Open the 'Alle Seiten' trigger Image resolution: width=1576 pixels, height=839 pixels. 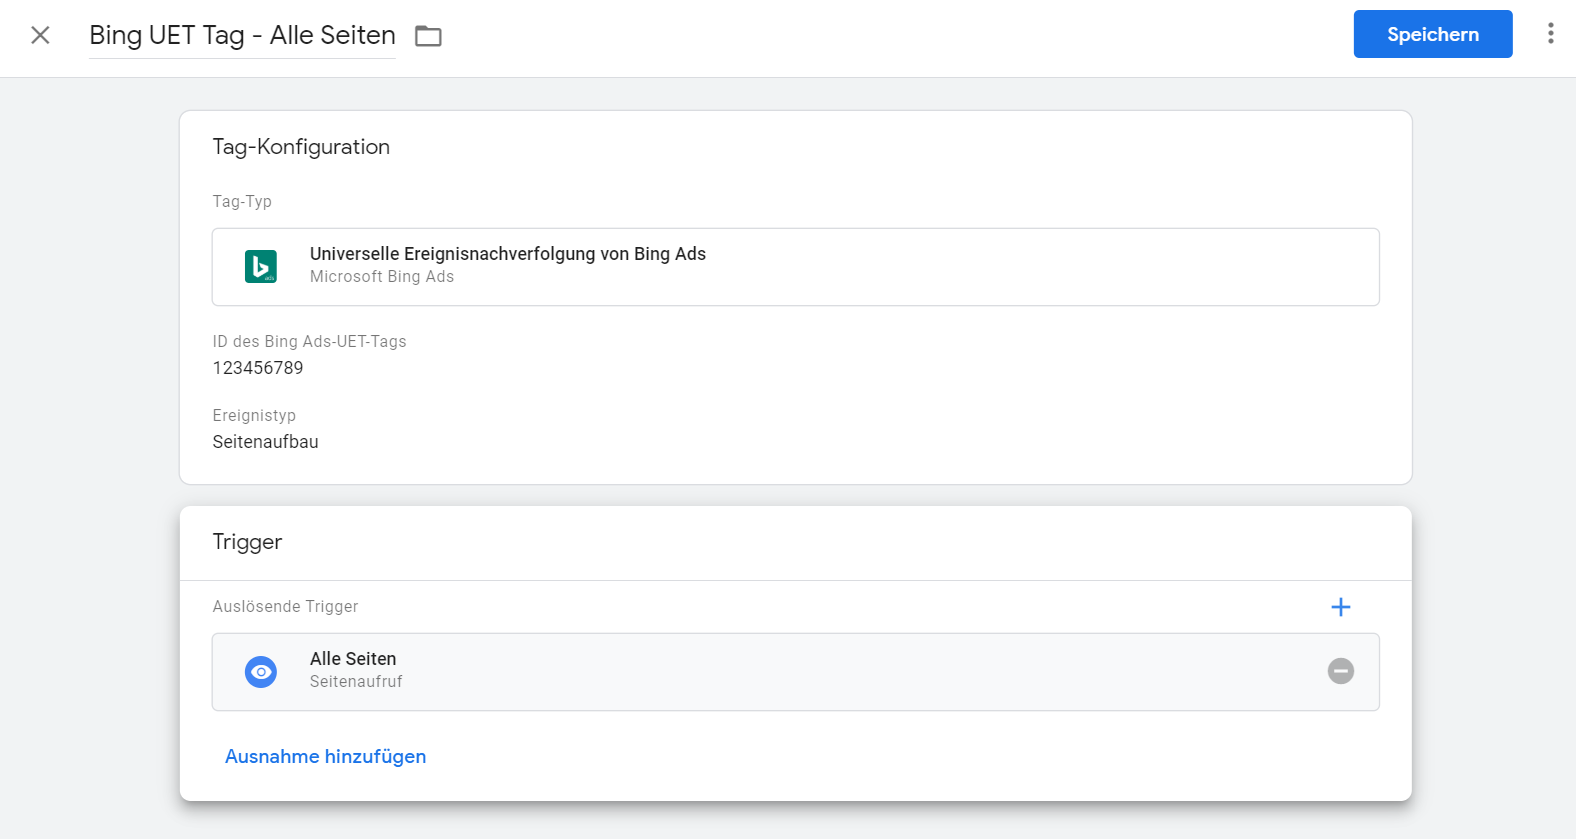coord(795,672)
